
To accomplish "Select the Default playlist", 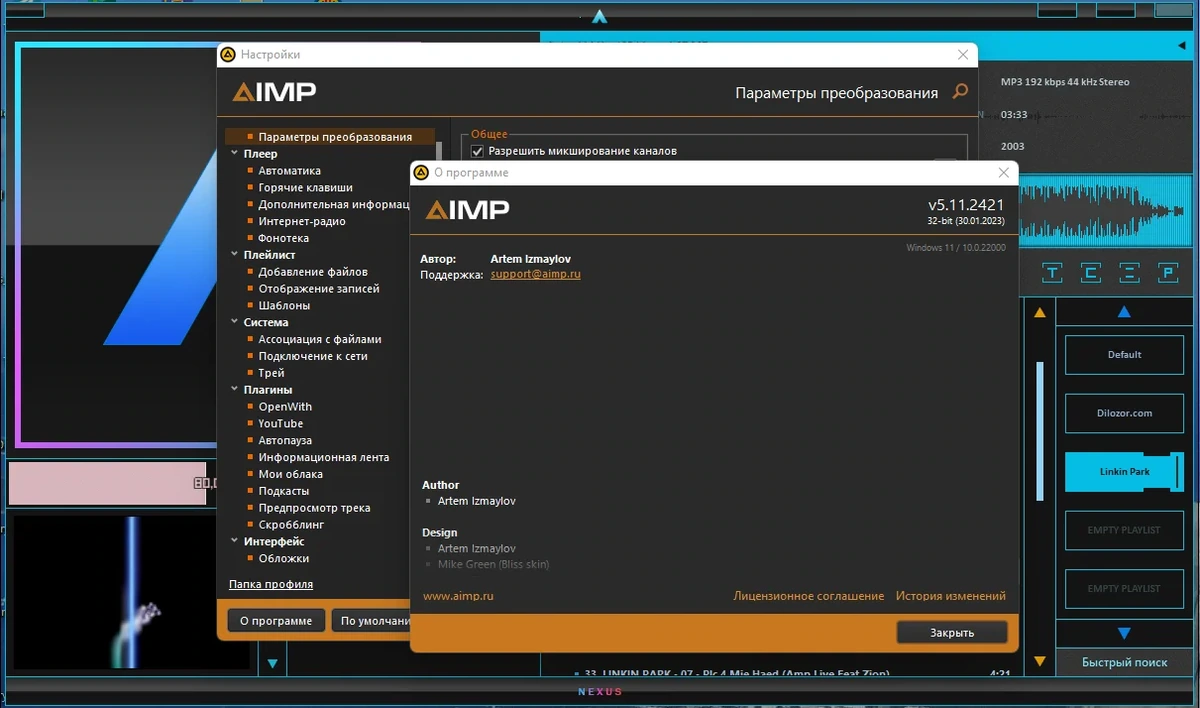I will point(1124,355).
